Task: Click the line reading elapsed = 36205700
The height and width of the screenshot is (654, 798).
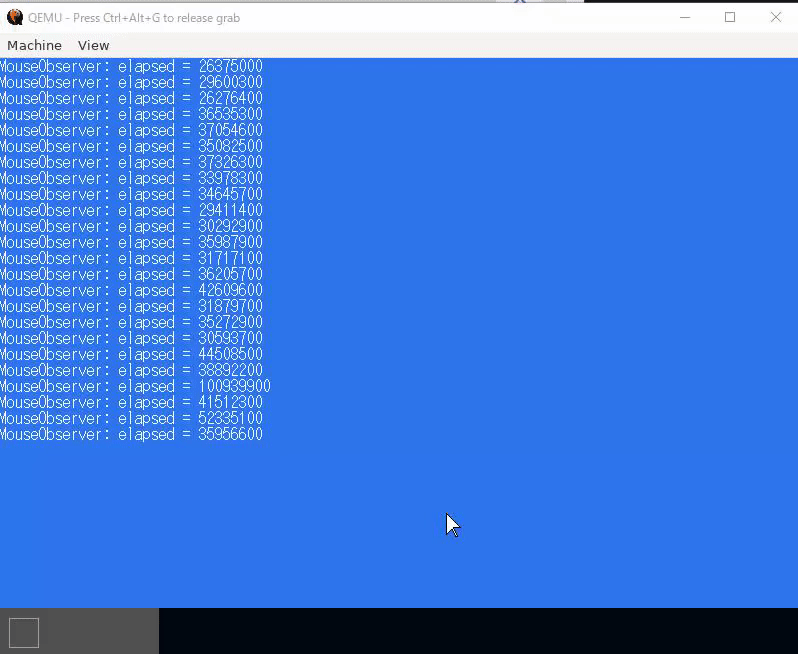Action: click(x=131, y=275)
